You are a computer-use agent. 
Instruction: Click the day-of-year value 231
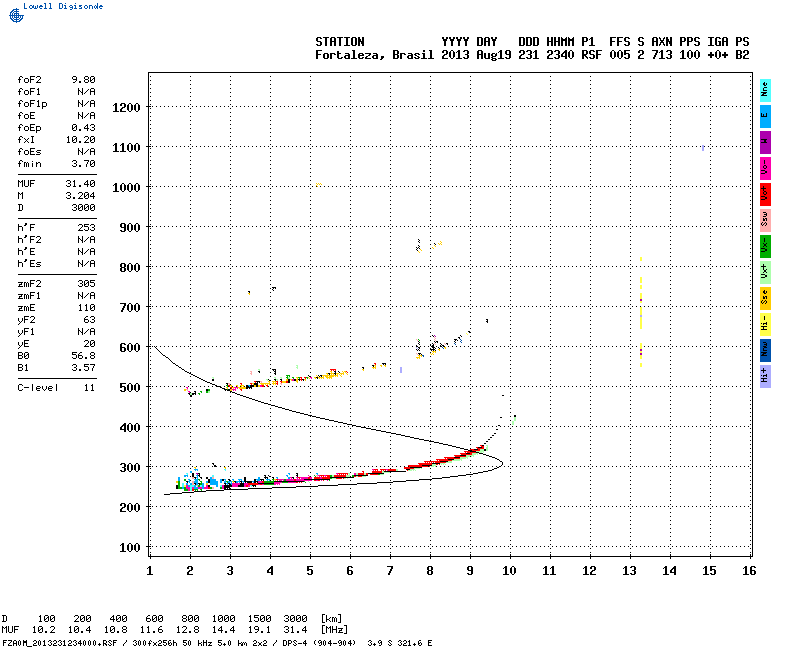[x=529, y=55]
